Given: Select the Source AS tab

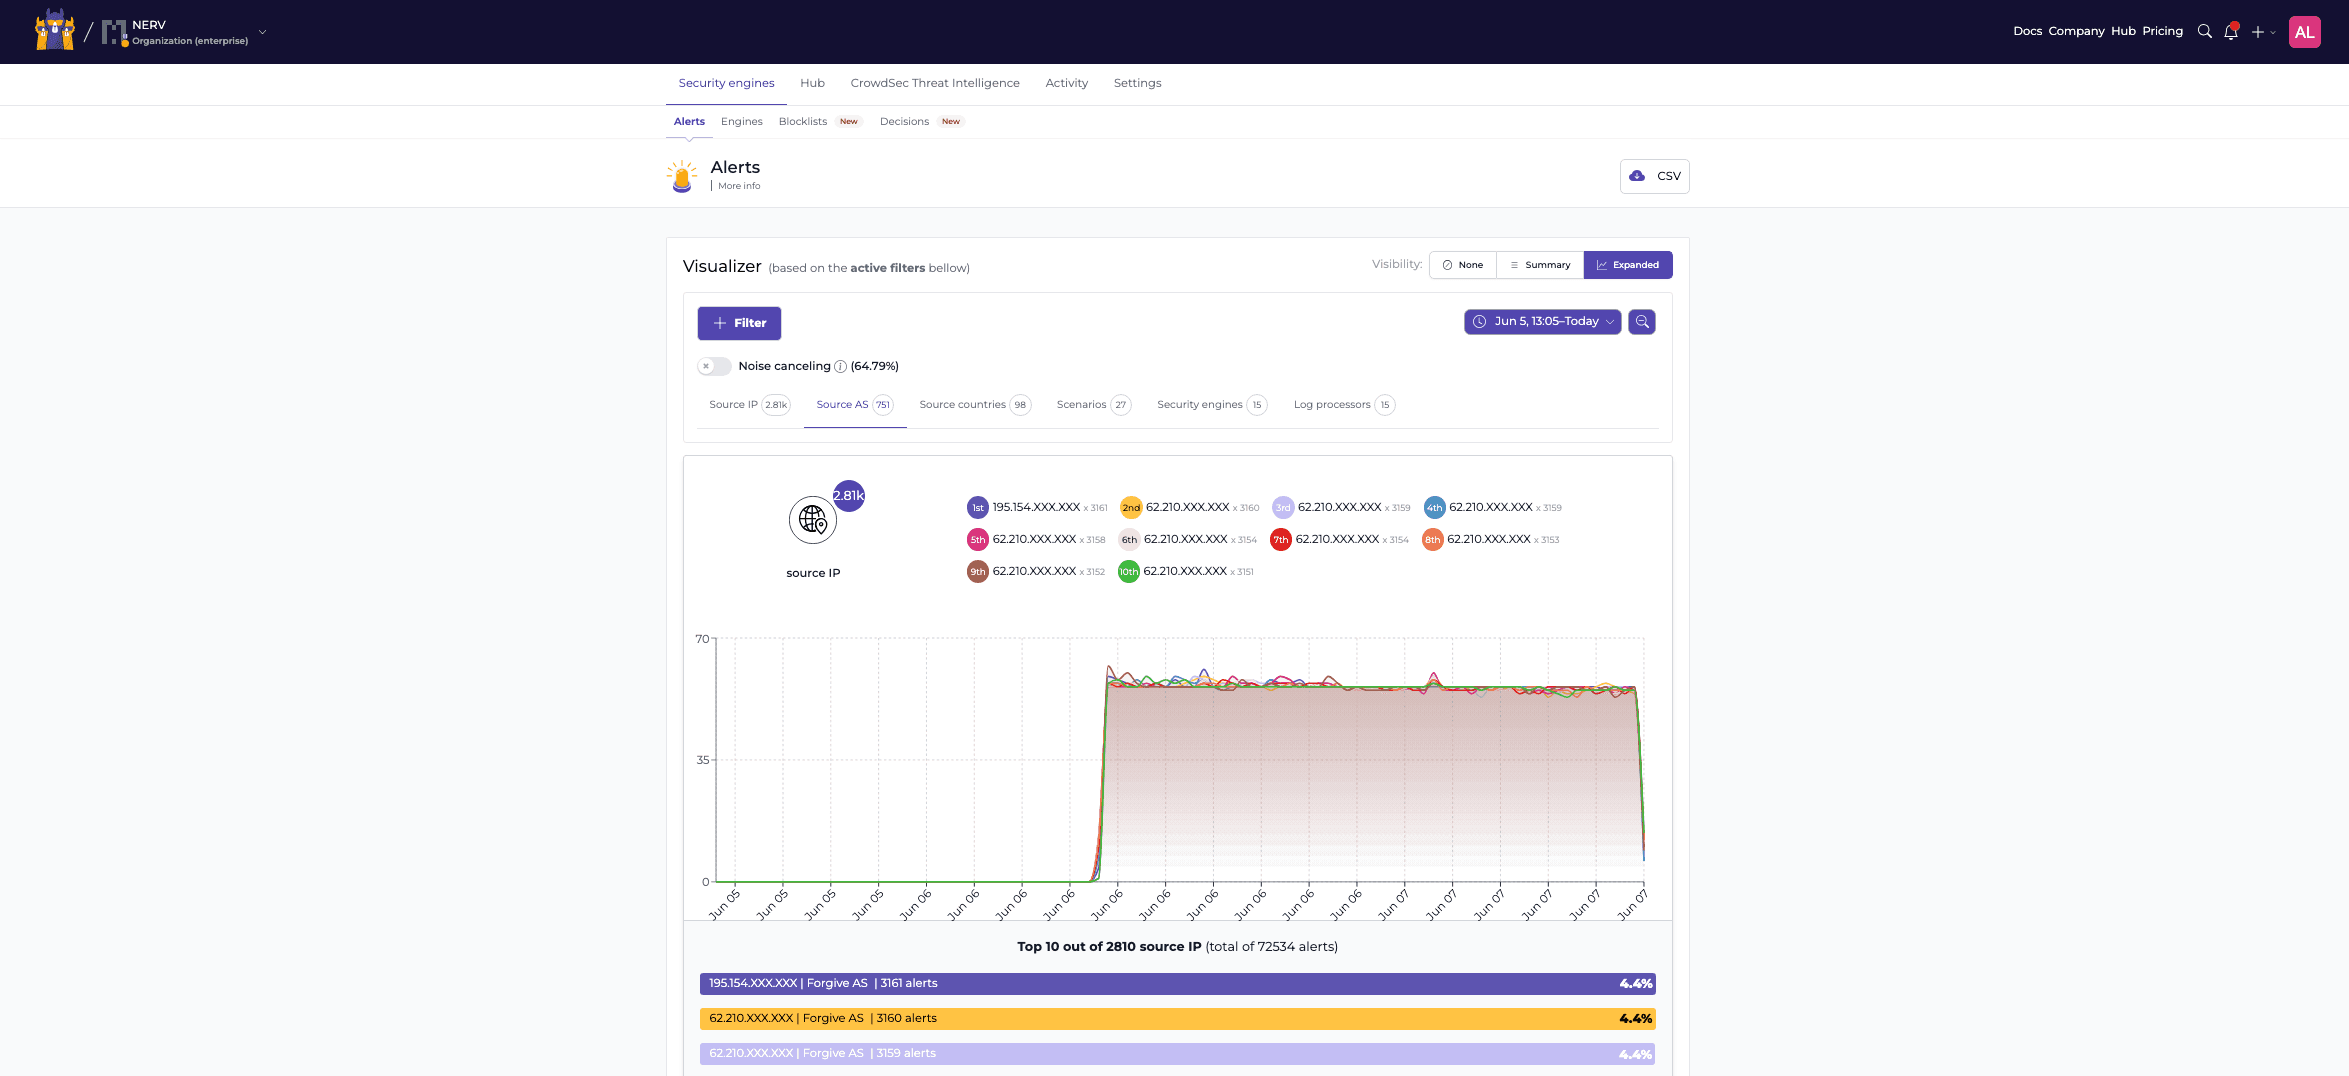Looking at the screenshot, I should pyautogui.click(x=854, y=405).
